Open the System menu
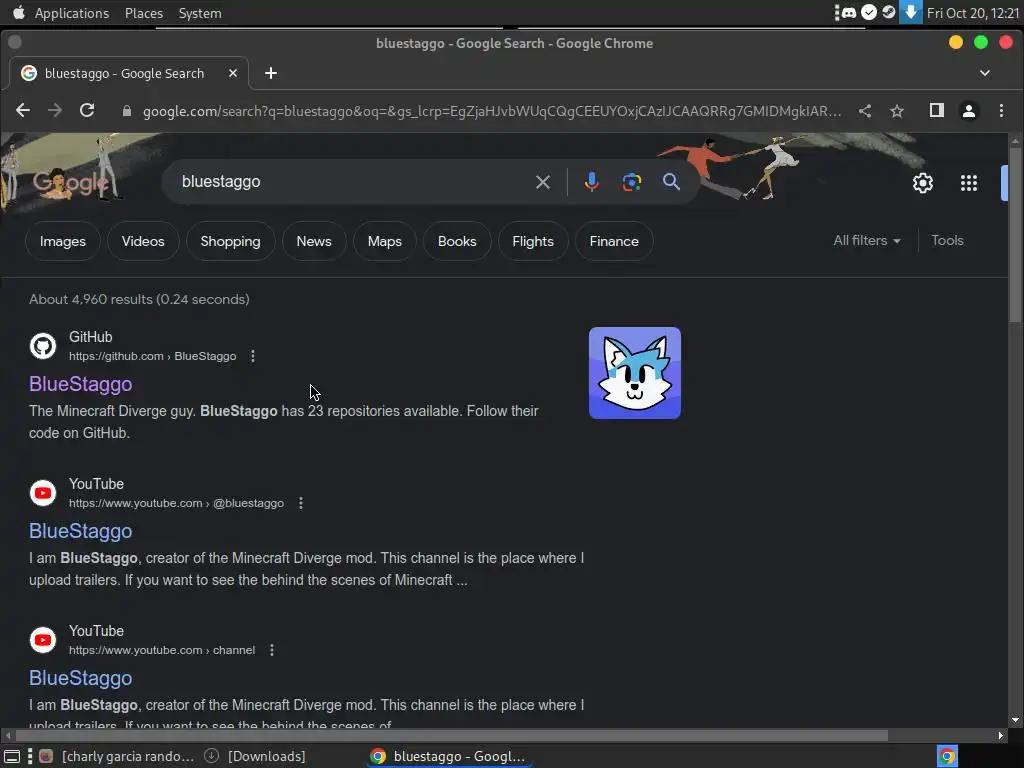Viewport: 1024px width, 768px height. point(200,13)
